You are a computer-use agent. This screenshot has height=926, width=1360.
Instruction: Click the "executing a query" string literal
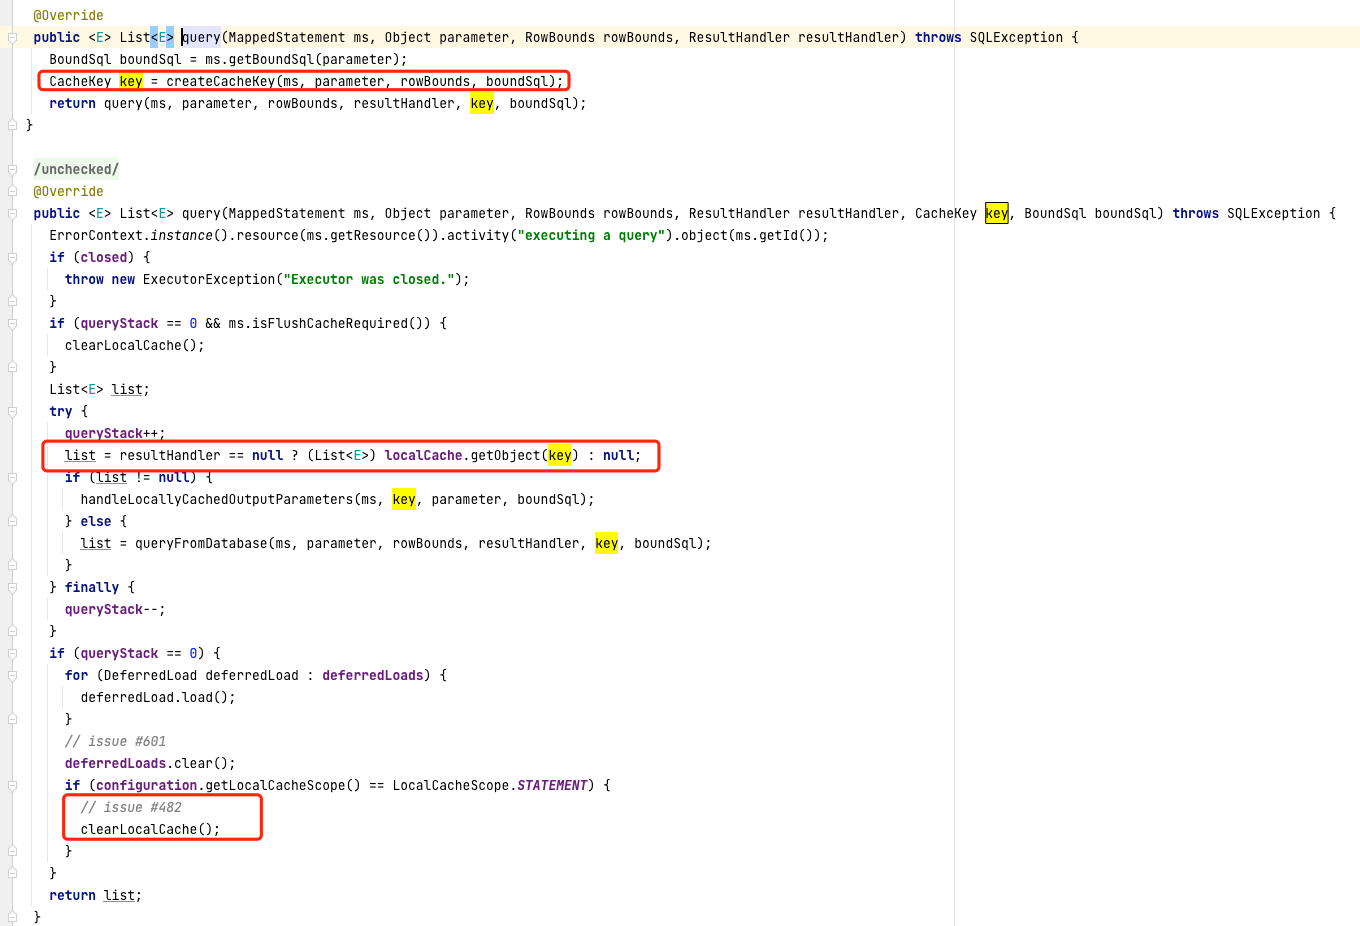pyautogui.click(x=591, y=235)
